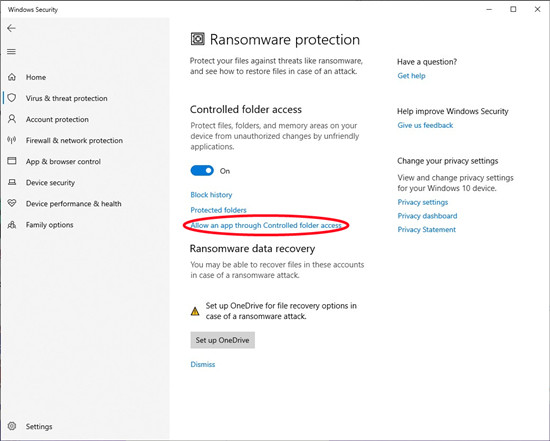Click the Ransomware protection page title

[285, 40]
